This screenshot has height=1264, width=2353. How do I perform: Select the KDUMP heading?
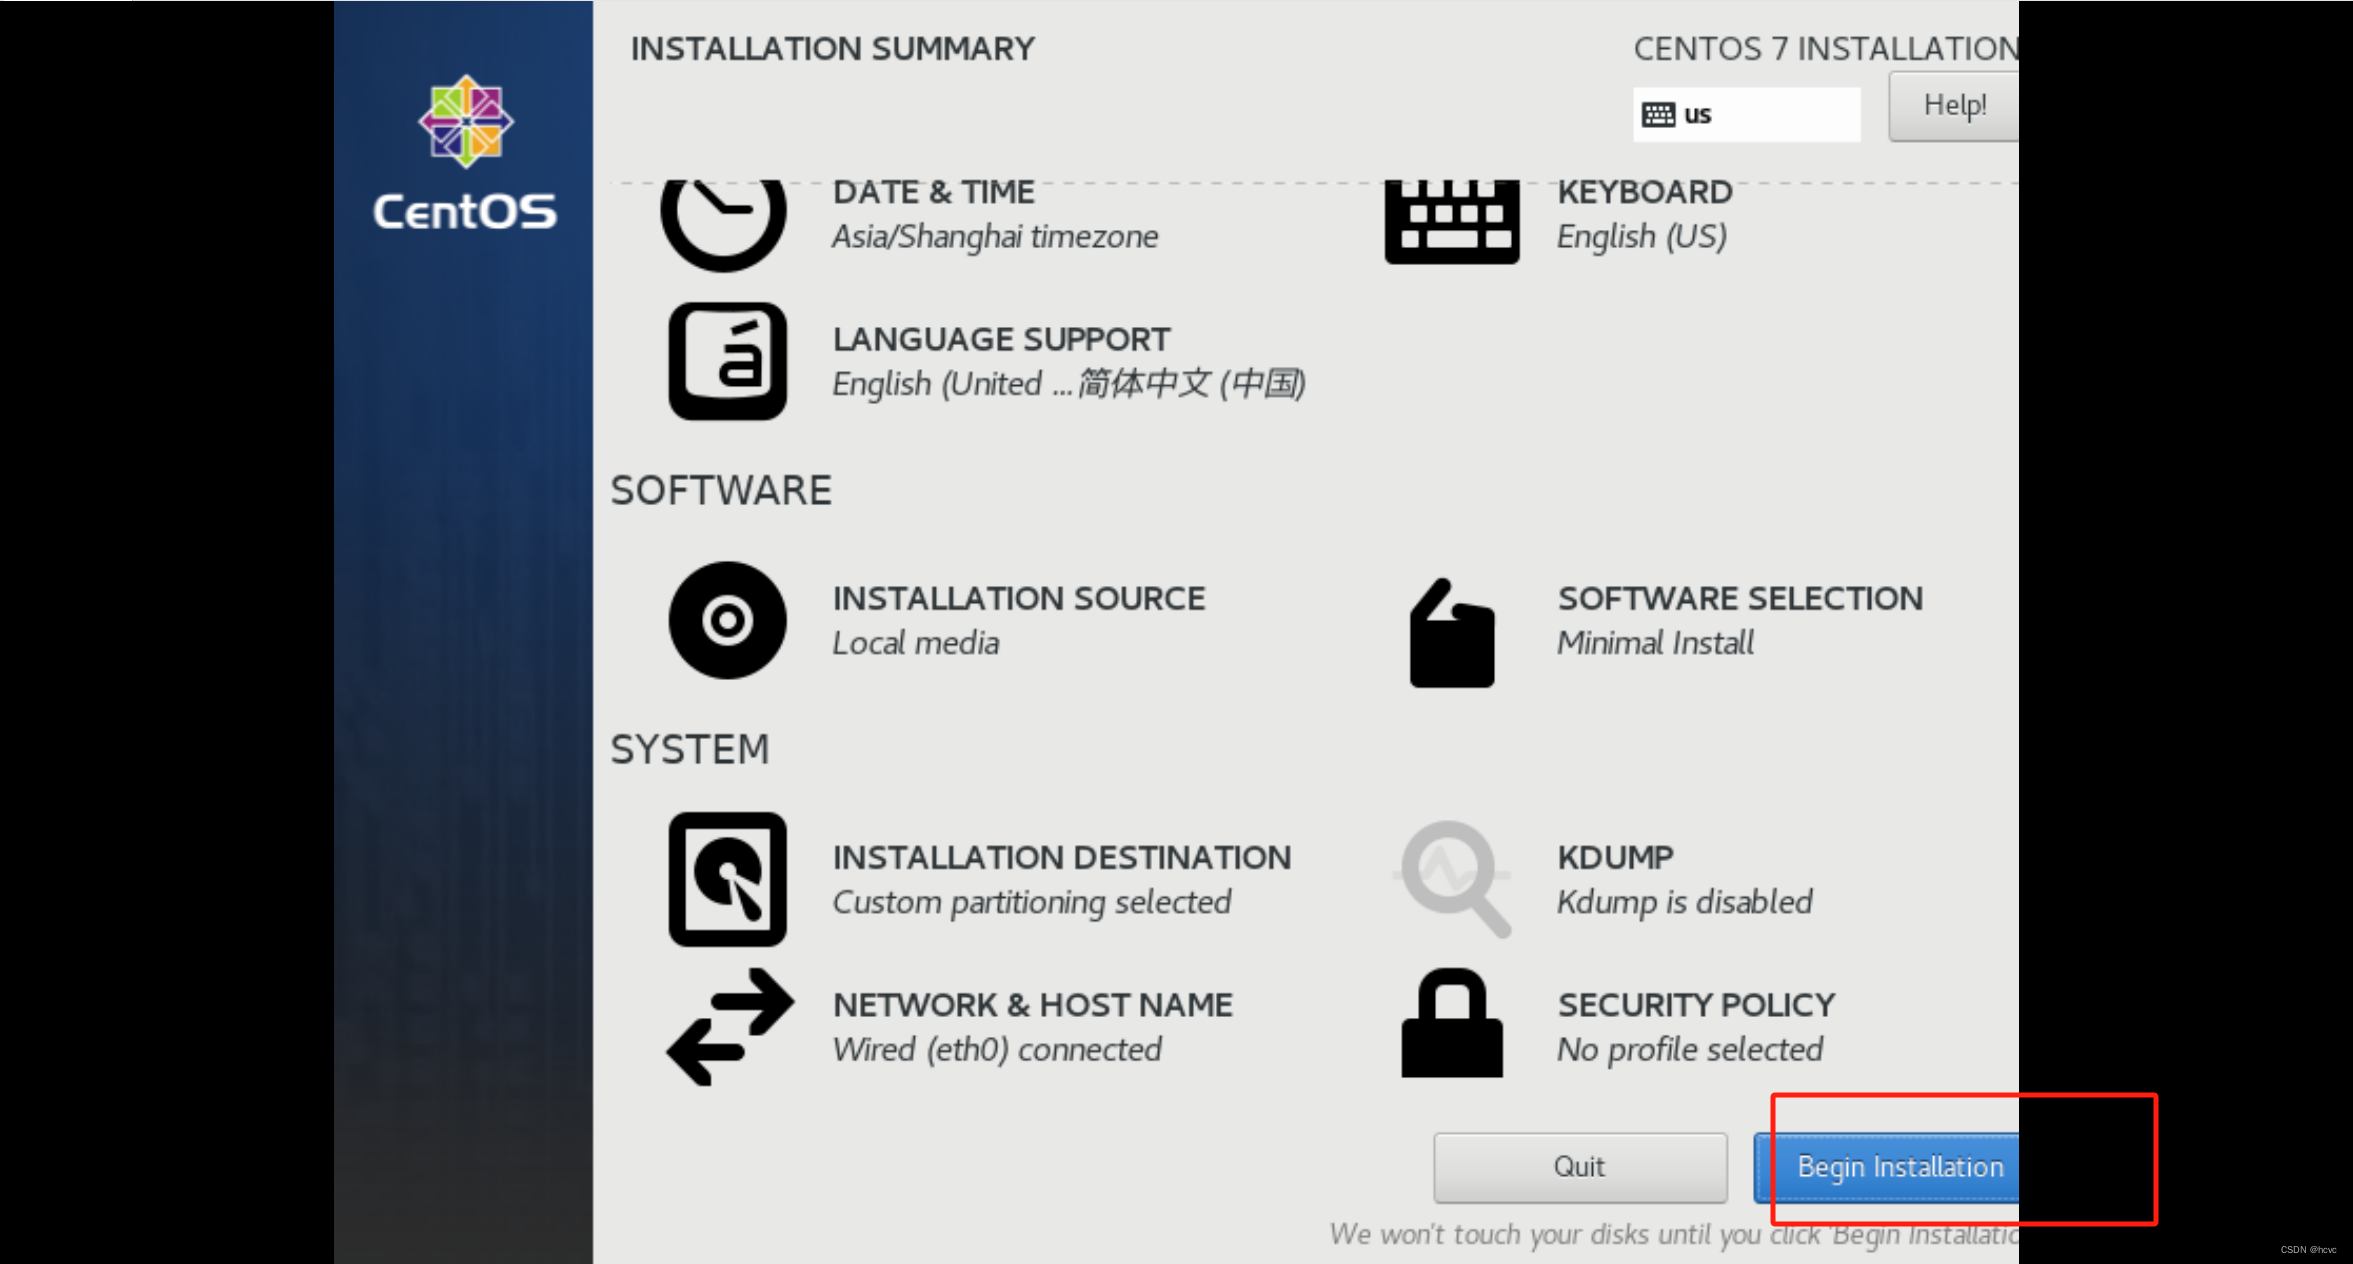click(x=1615, y=858)
